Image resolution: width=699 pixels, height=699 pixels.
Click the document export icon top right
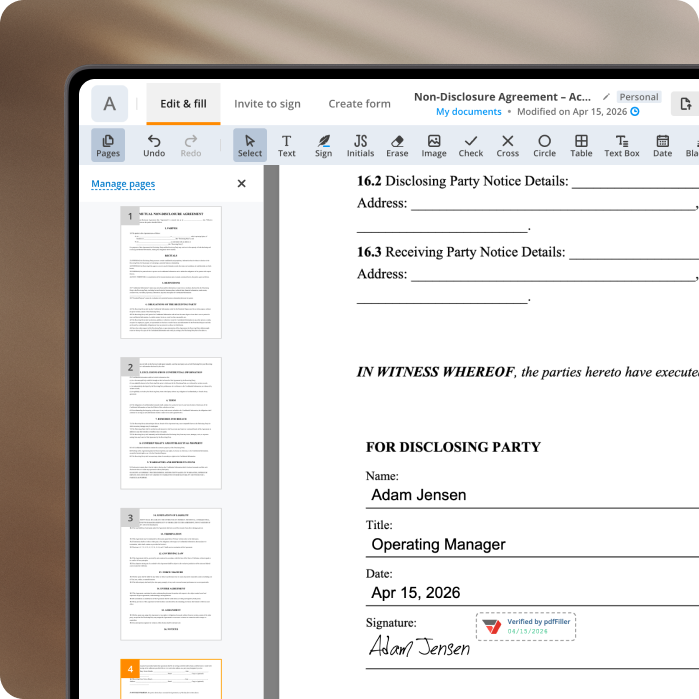686,104
